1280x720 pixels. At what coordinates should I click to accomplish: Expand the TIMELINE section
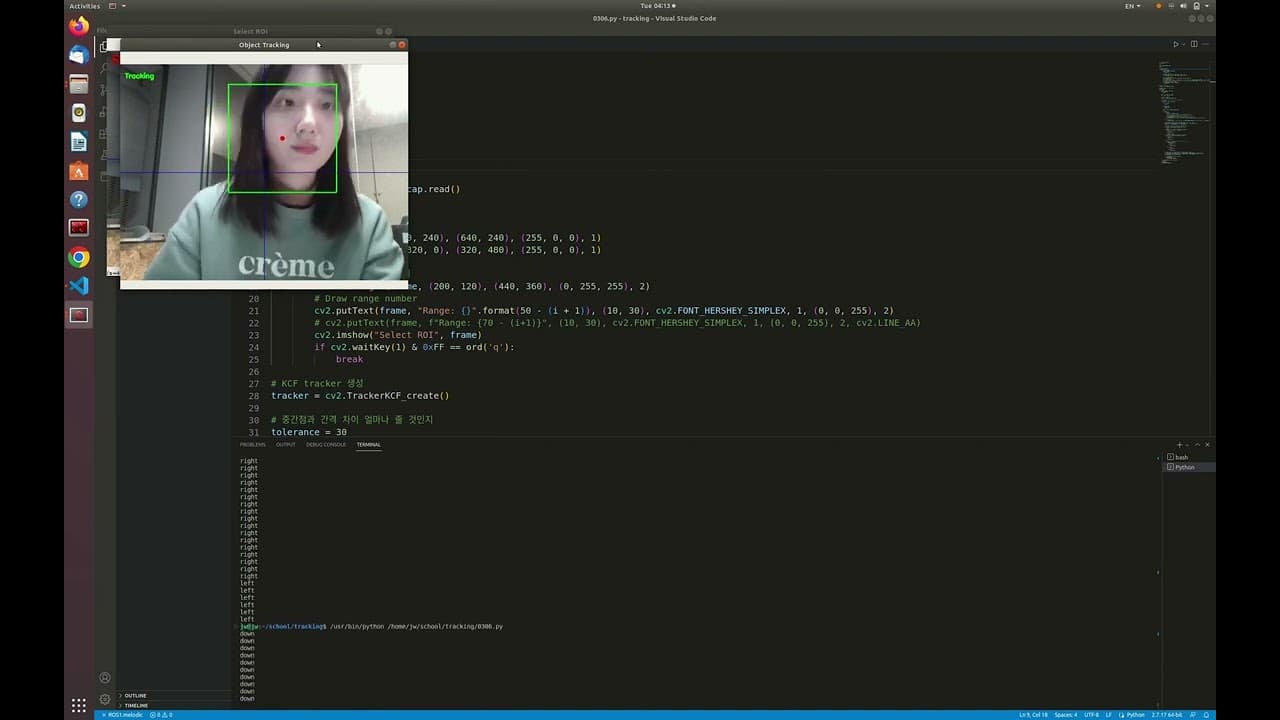tap(136, 705)
